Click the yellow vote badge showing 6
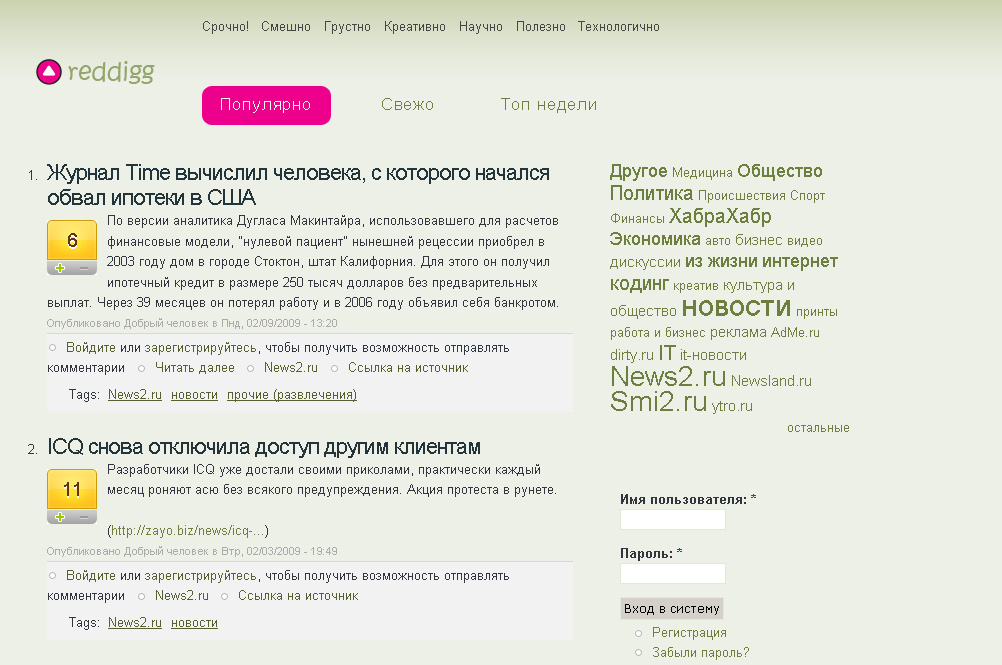This screenshot has width=1002, height=665. [x=71, y=241]
